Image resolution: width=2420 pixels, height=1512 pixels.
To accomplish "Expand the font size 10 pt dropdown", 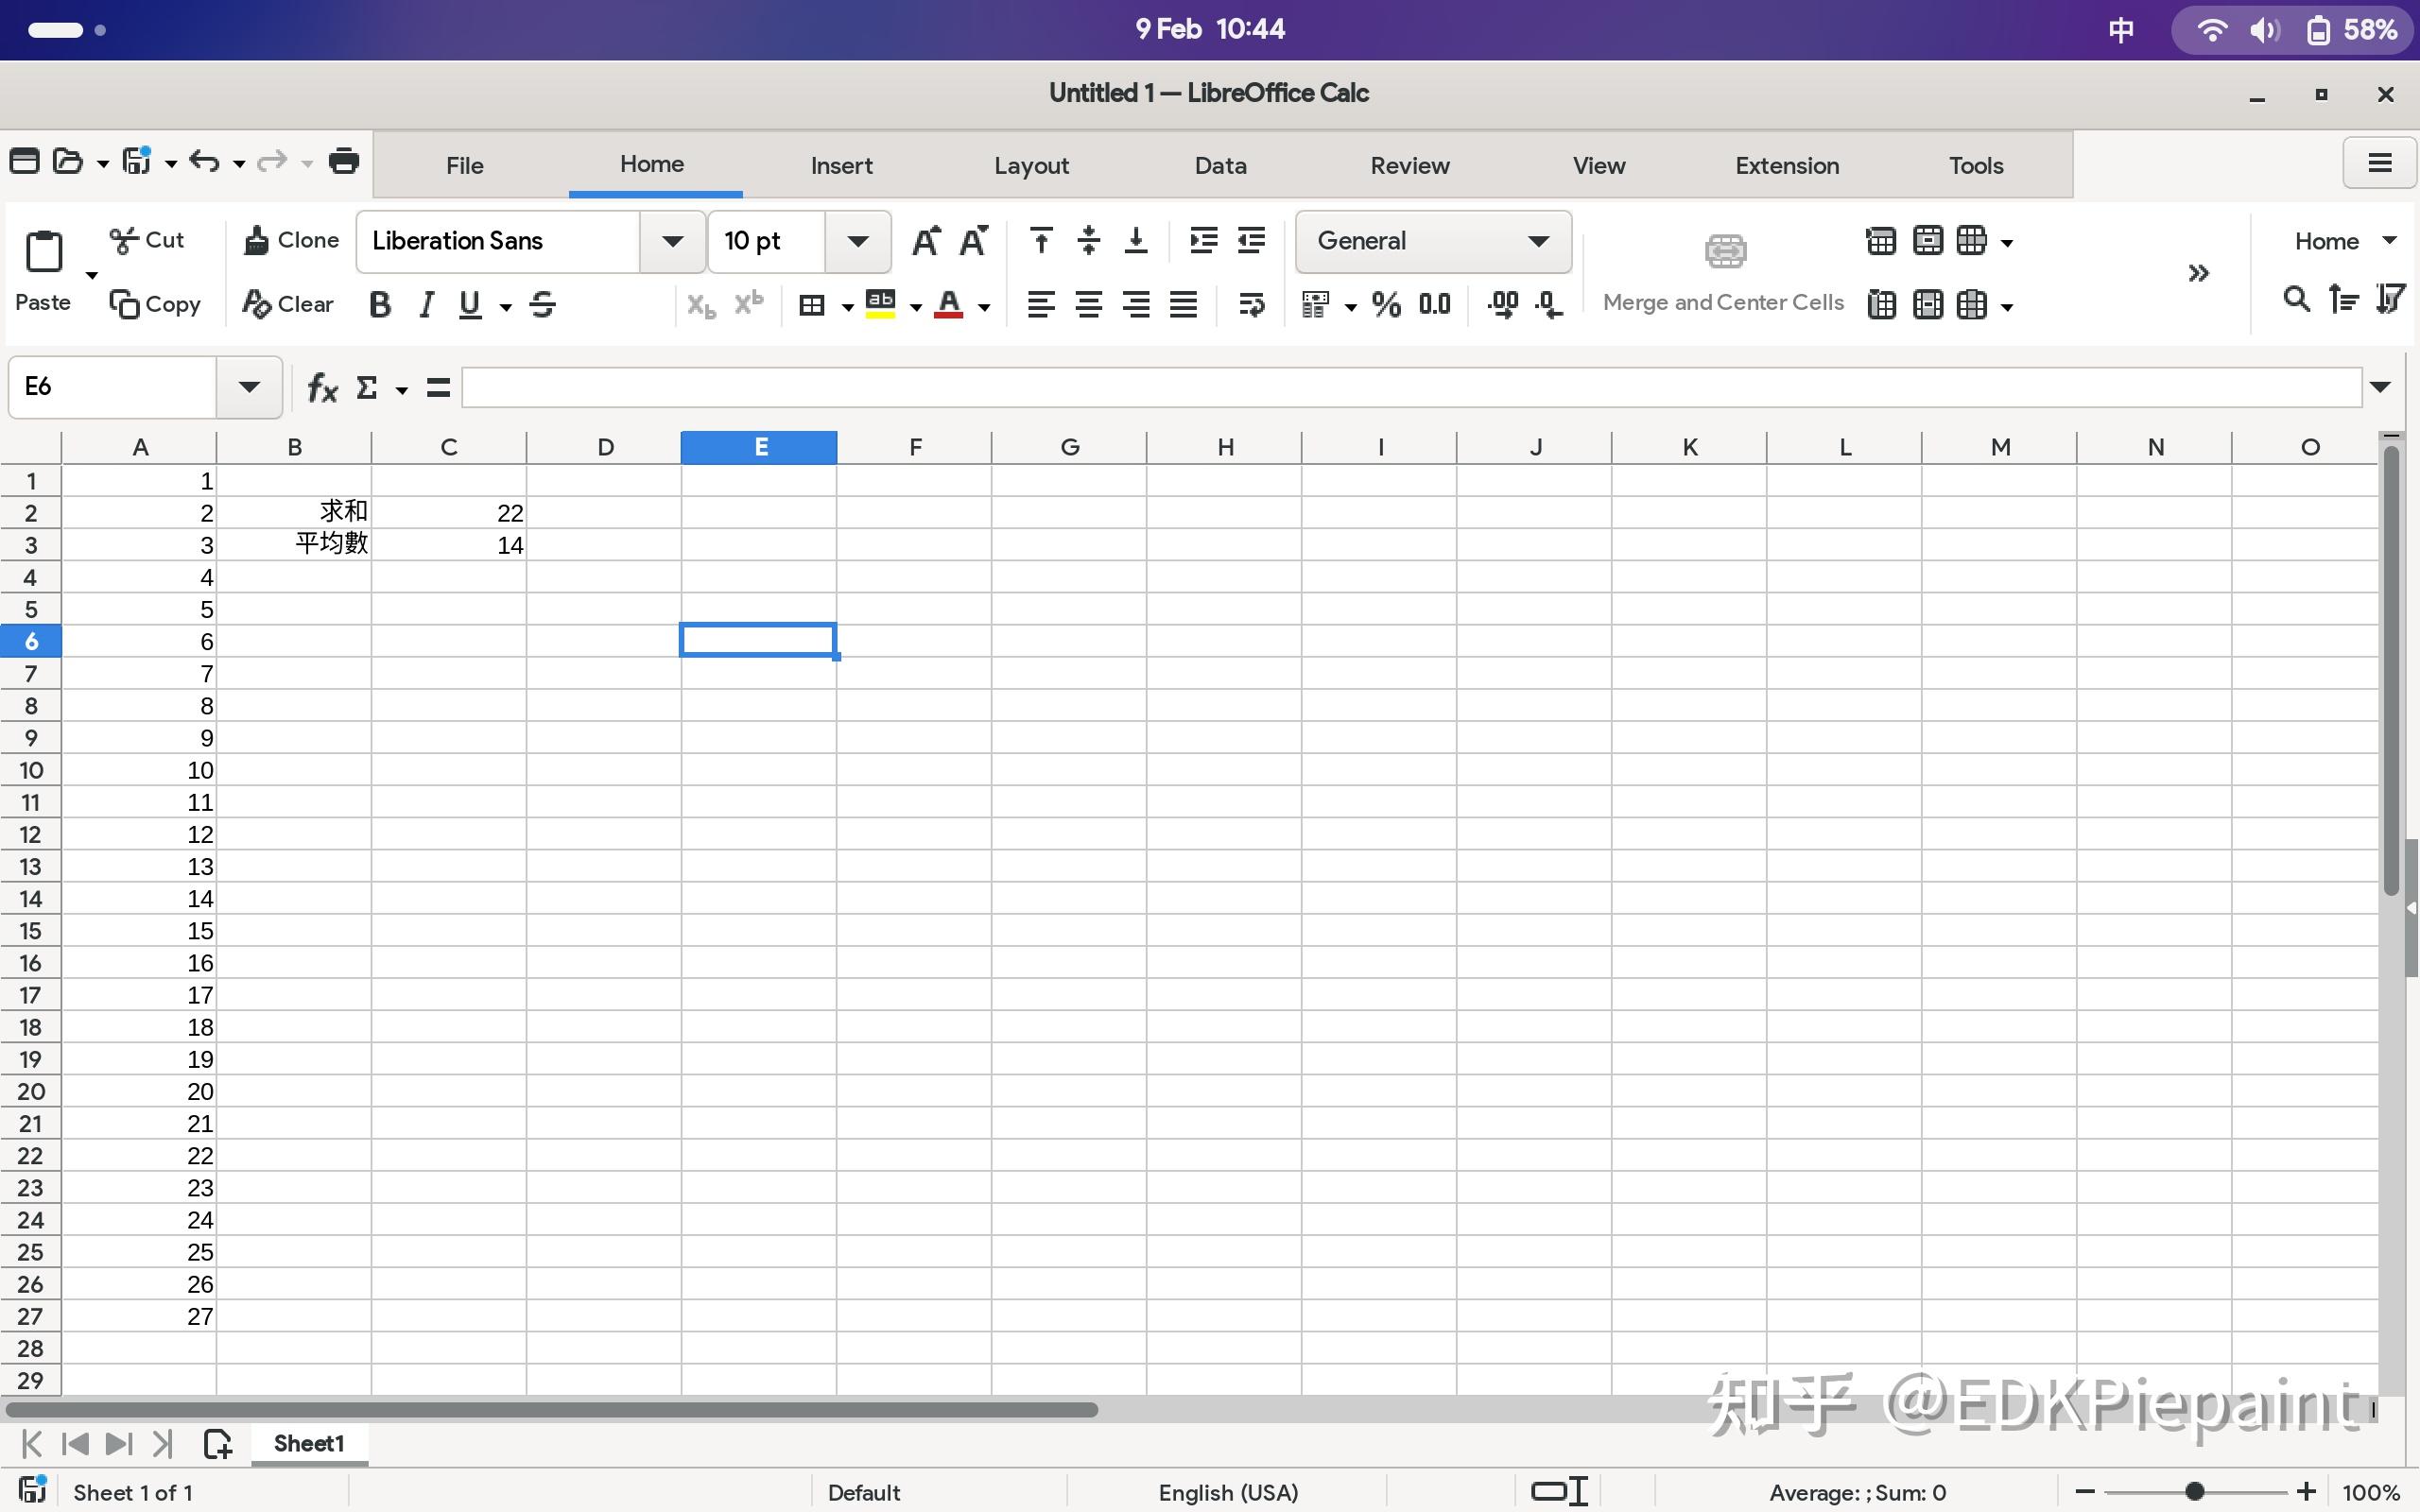I will (x=857, y=241).
